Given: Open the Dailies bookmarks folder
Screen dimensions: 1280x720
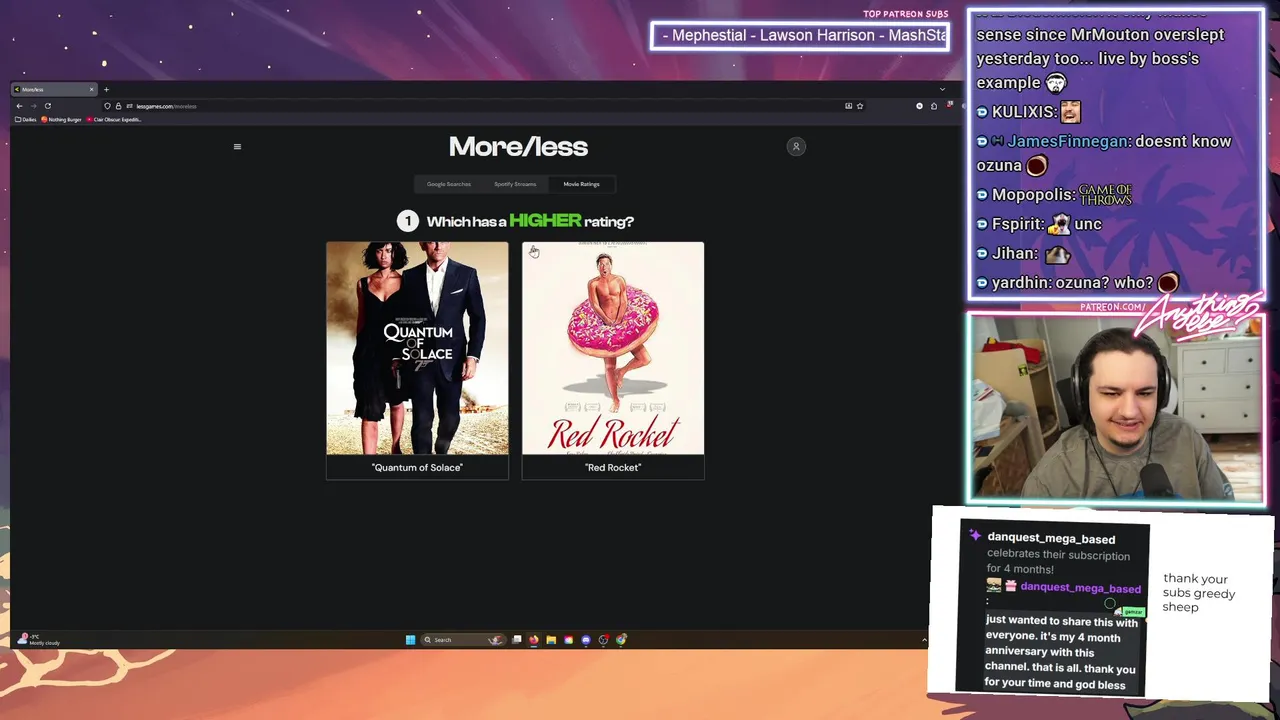Looking at the screenshot, I should [25, 120].
